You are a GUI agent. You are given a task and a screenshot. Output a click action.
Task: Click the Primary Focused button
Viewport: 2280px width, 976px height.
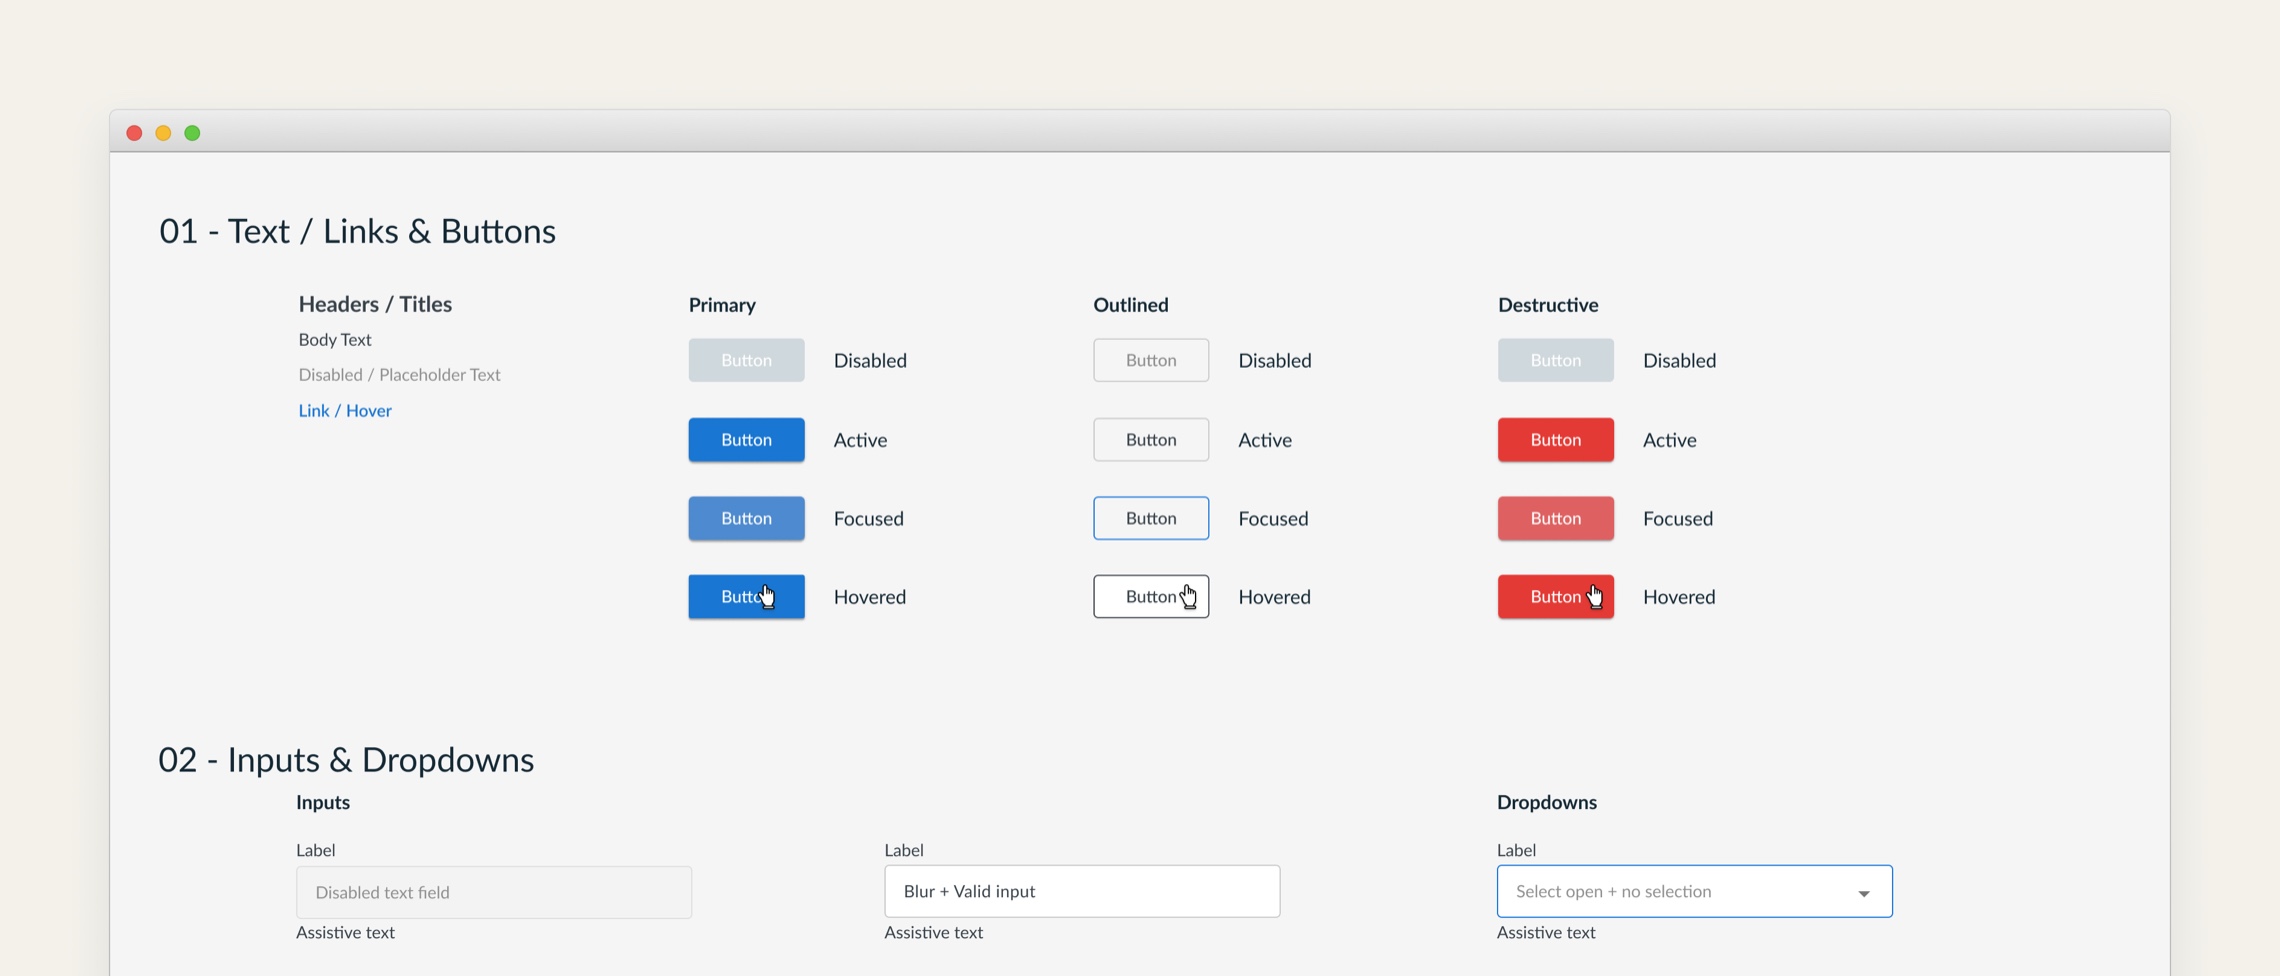(x=746, y=518)
